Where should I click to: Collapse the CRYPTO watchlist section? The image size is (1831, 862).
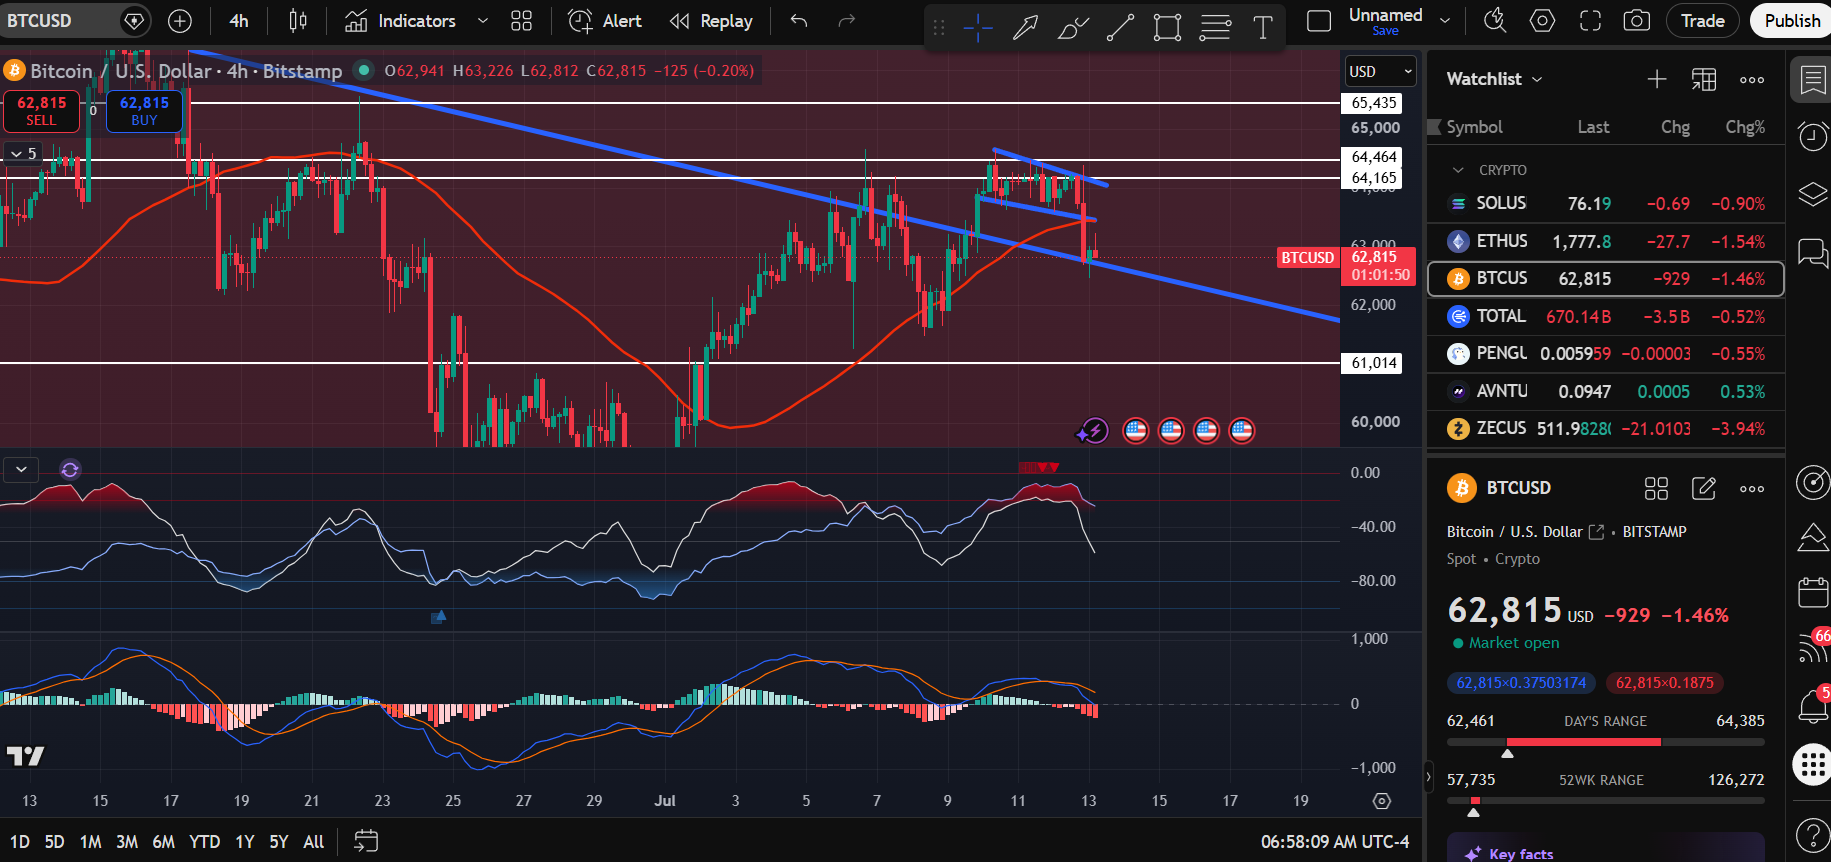[x=1458, y=170]
